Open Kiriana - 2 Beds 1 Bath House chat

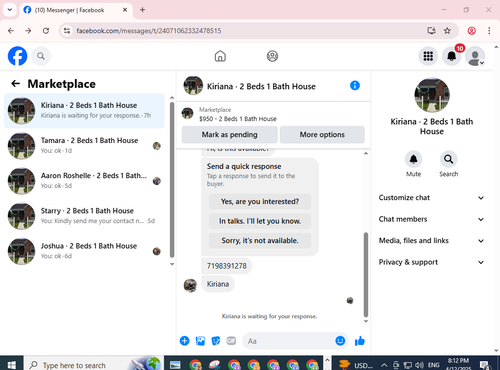84,111
